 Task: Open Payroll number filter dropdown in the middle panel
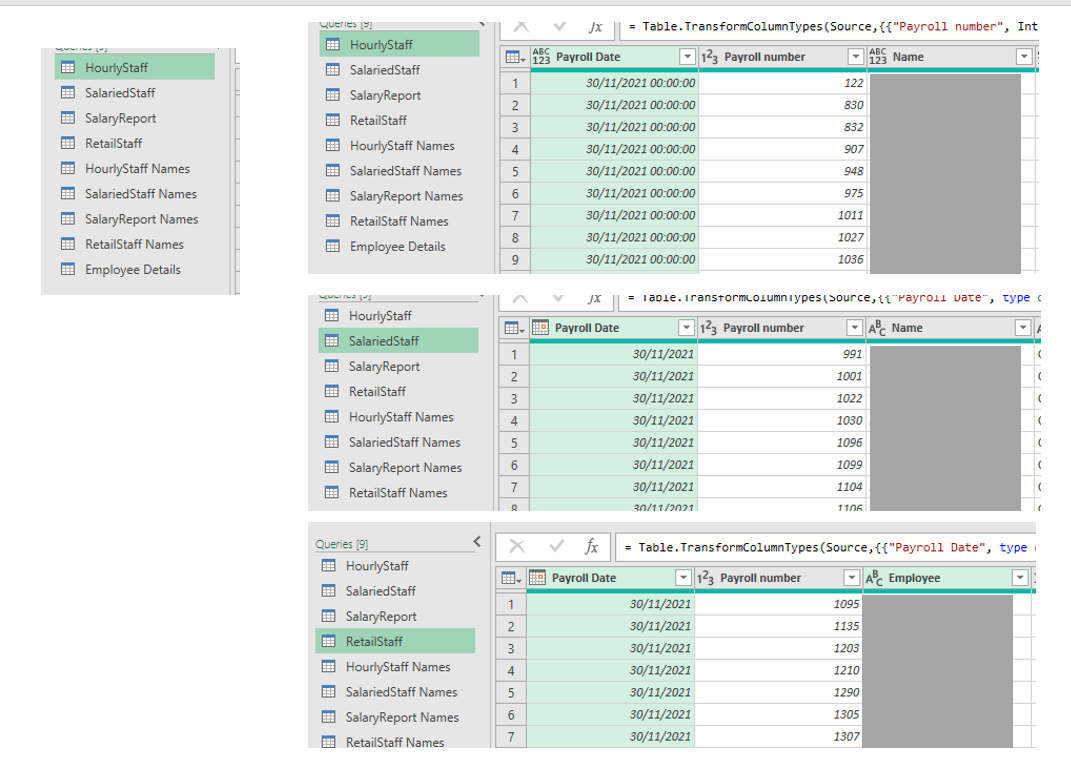pos(854,328)
